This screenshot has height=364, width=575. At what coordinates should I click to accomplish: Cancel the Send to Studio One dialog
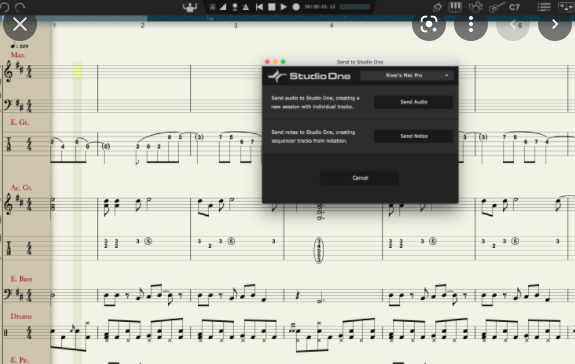pyautogui.click(x=360, y=178)
